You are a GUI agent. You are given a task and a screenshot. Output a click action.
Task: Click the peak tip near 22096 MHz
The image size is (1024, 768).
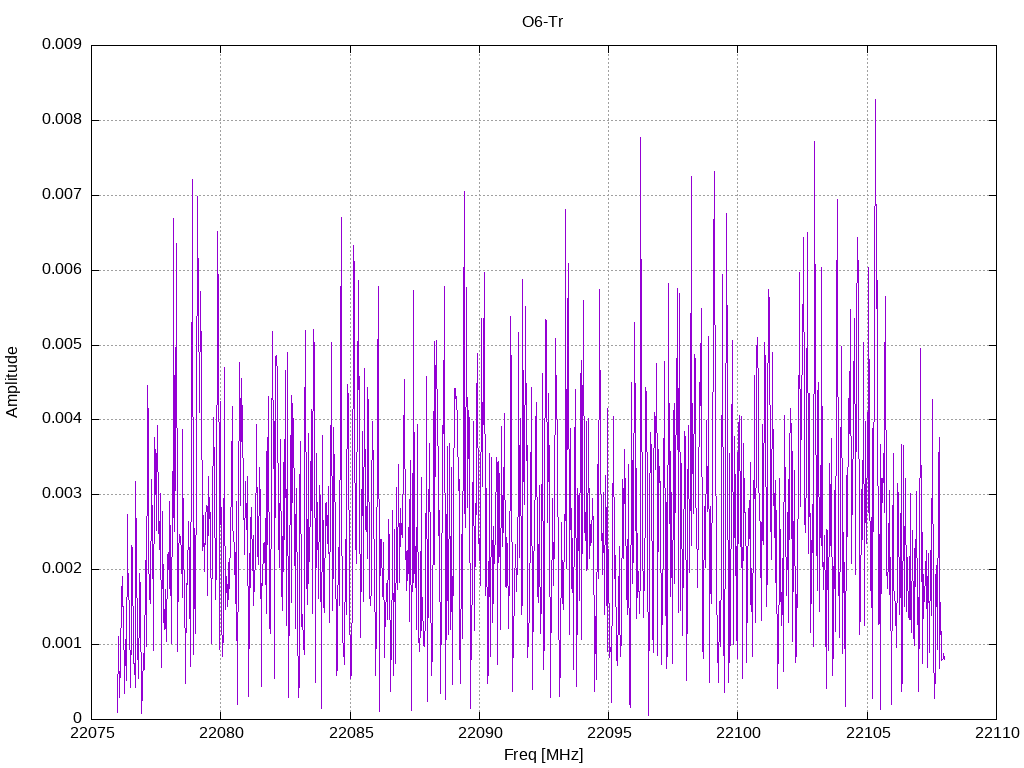point(640,138)
